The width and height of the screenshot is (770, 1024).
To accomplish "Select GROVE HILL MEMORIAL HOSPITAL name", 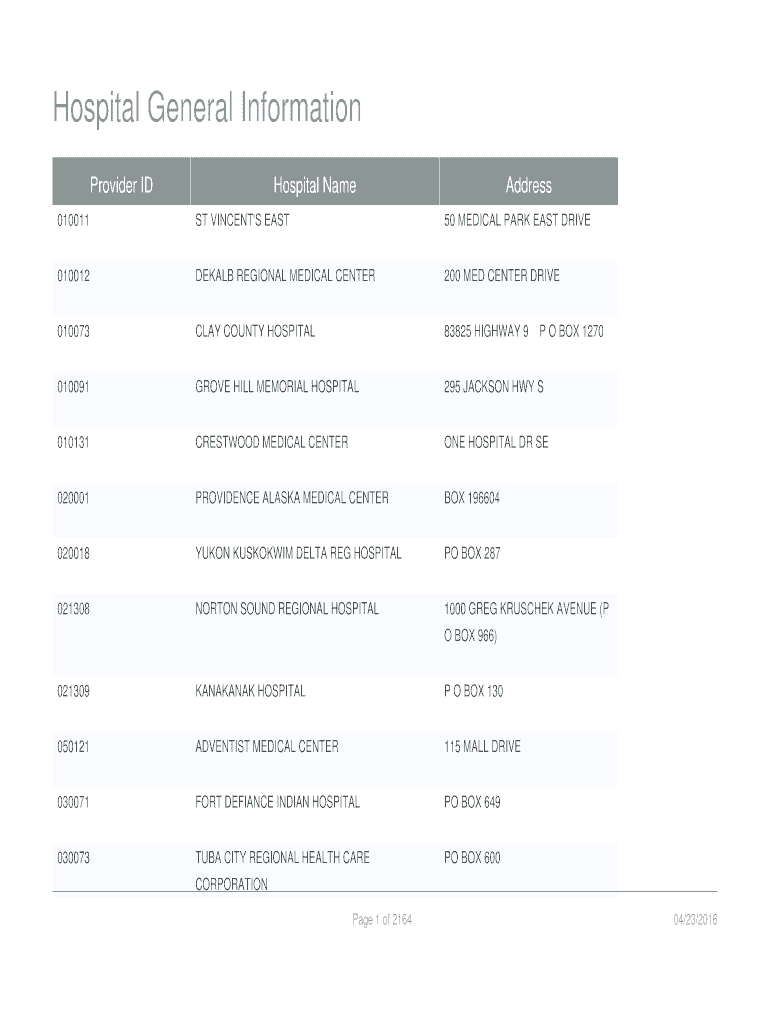I will (x=277, y=386).
